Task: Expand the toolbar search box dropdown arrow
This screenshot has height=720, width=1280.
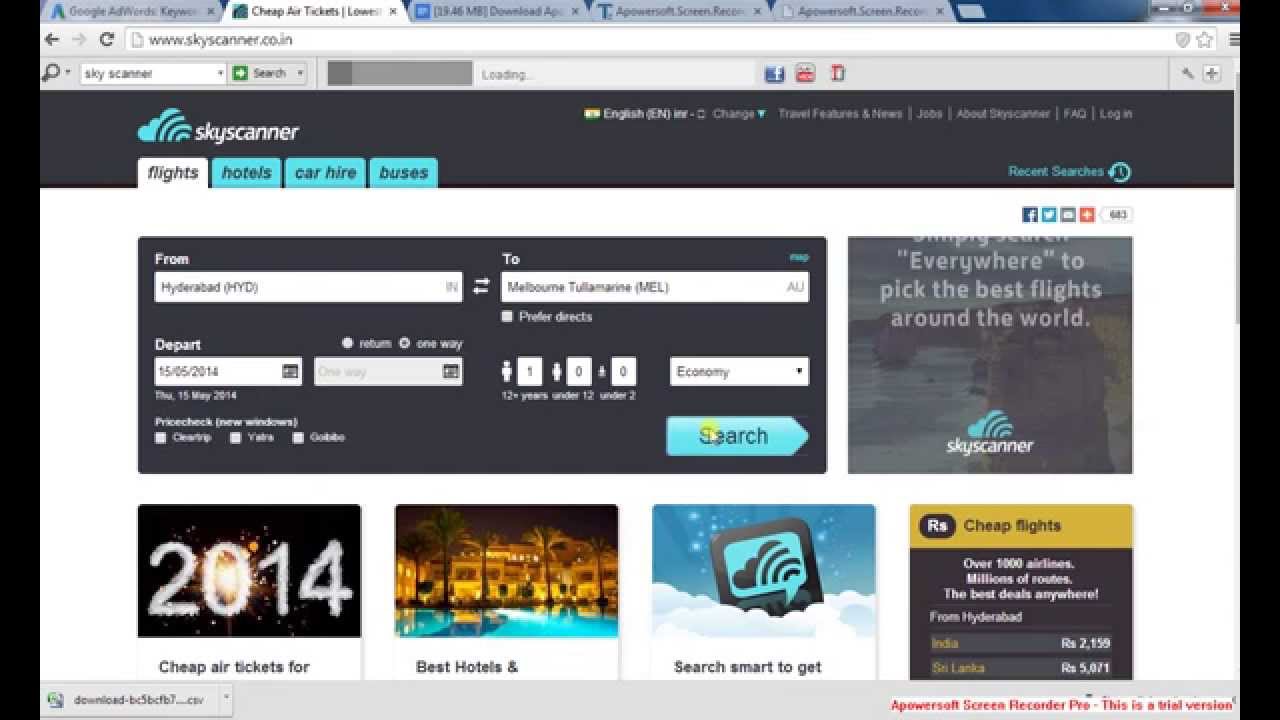Action: (220, 73)
